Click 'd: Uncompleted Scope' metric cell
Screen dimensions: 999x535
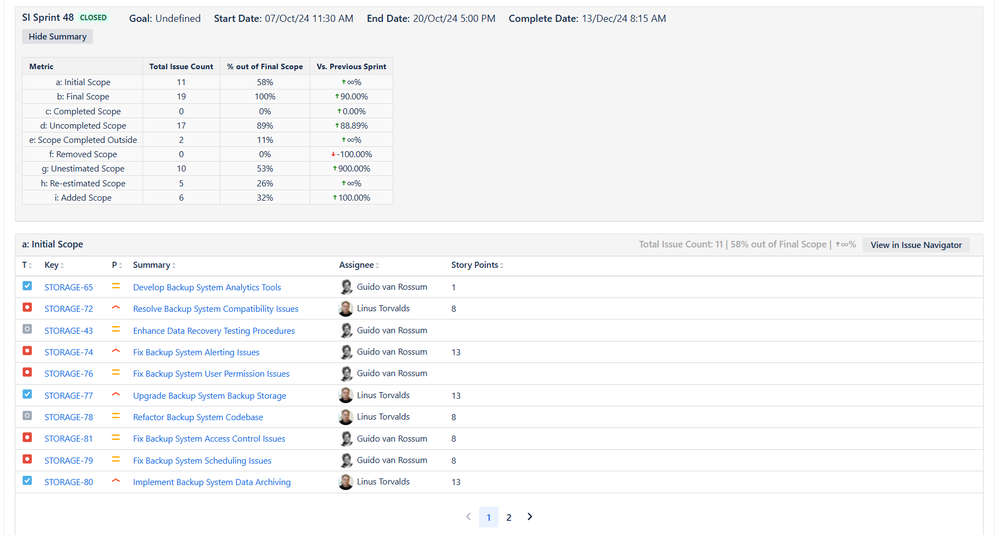(83, 125)
